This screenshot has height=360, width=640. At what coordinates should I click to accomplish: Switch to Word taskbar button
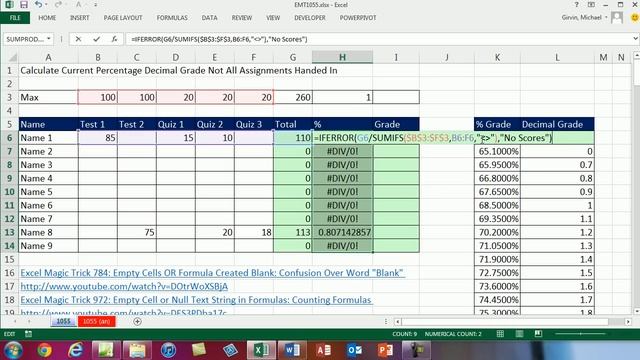point(292,350)
